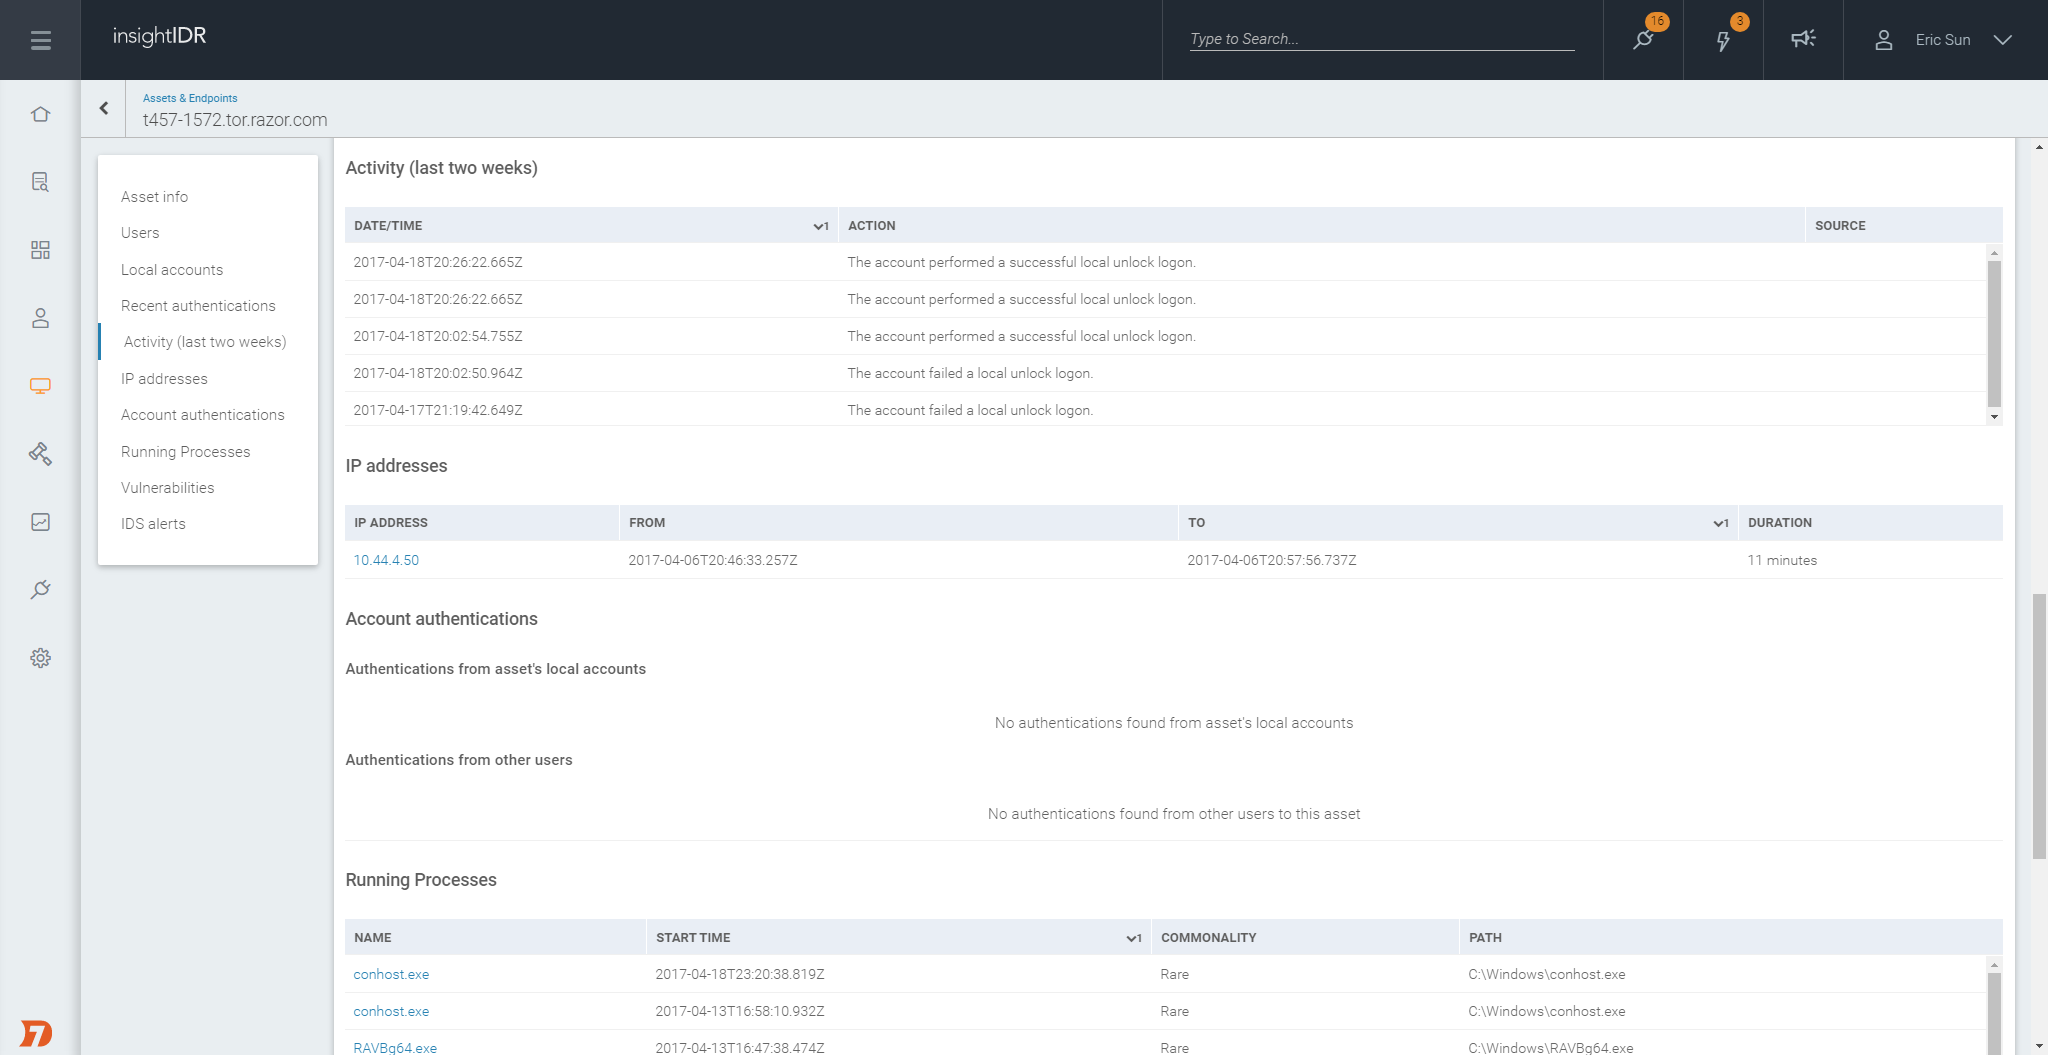Open the investigations gavel sidebar icon
Screen dimensions: 2048x1055
click(x=40, y=454)
